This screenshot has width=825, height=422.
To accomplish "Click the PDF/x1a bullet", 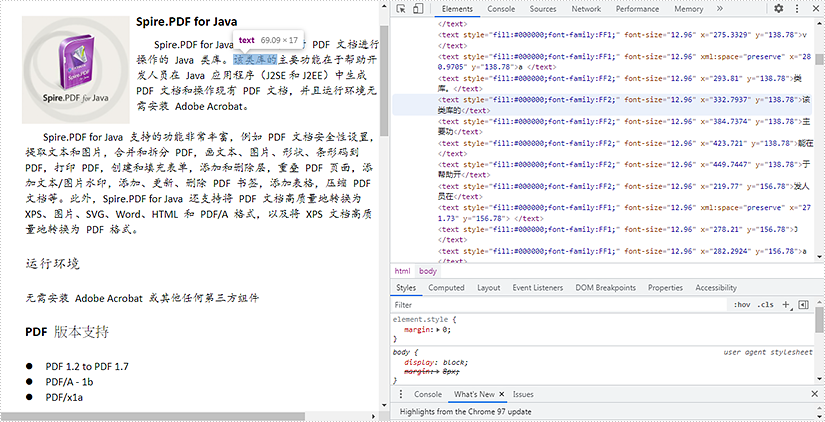I will click(64, 397).
